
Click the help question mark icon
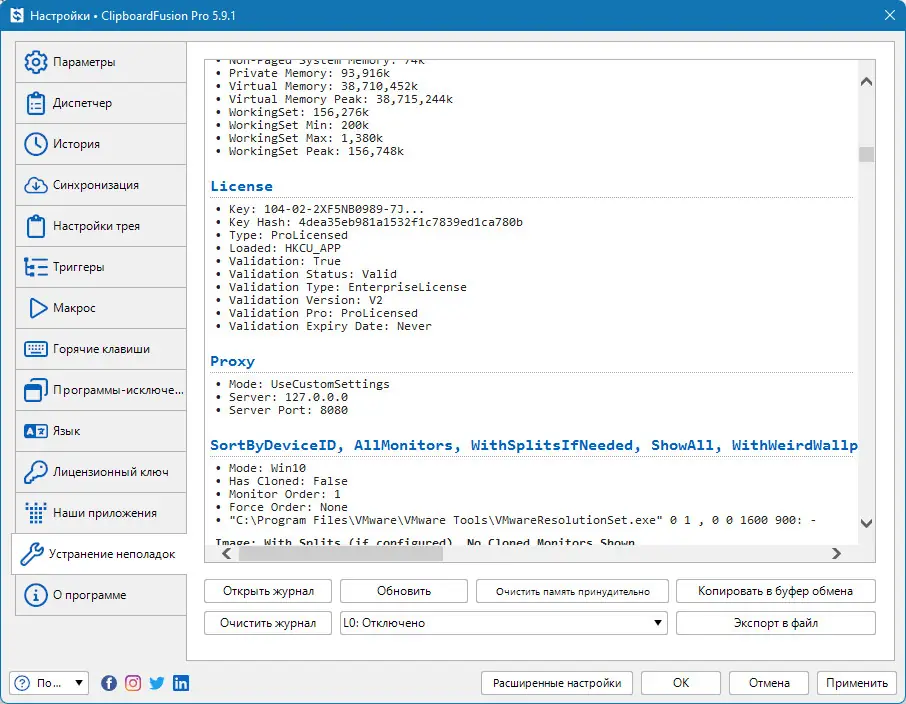[x=22, y=683]
